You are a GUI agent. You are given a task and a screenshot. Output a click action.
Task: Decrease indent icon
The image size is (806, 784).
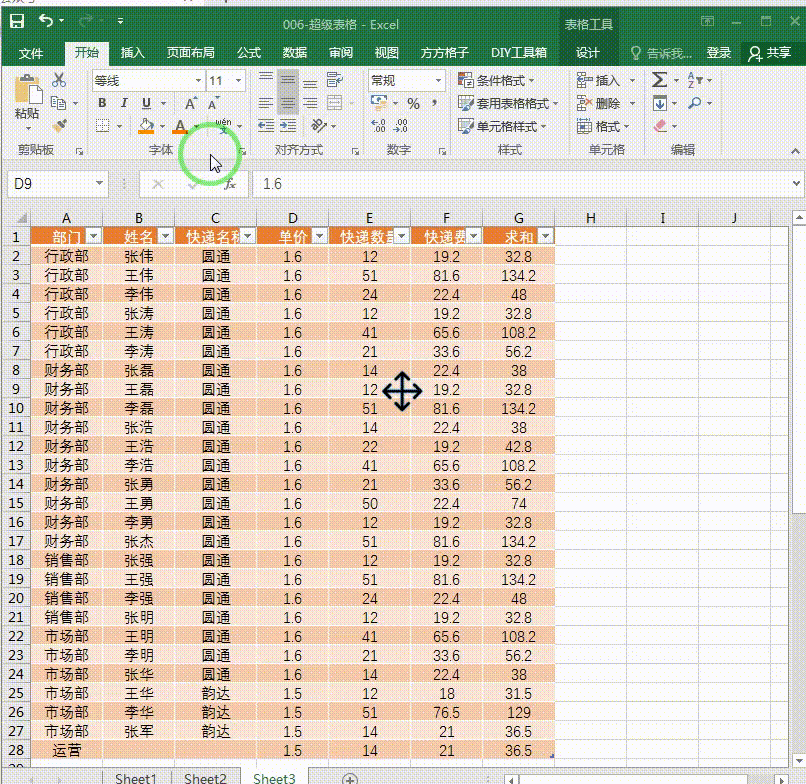point(266,126)
